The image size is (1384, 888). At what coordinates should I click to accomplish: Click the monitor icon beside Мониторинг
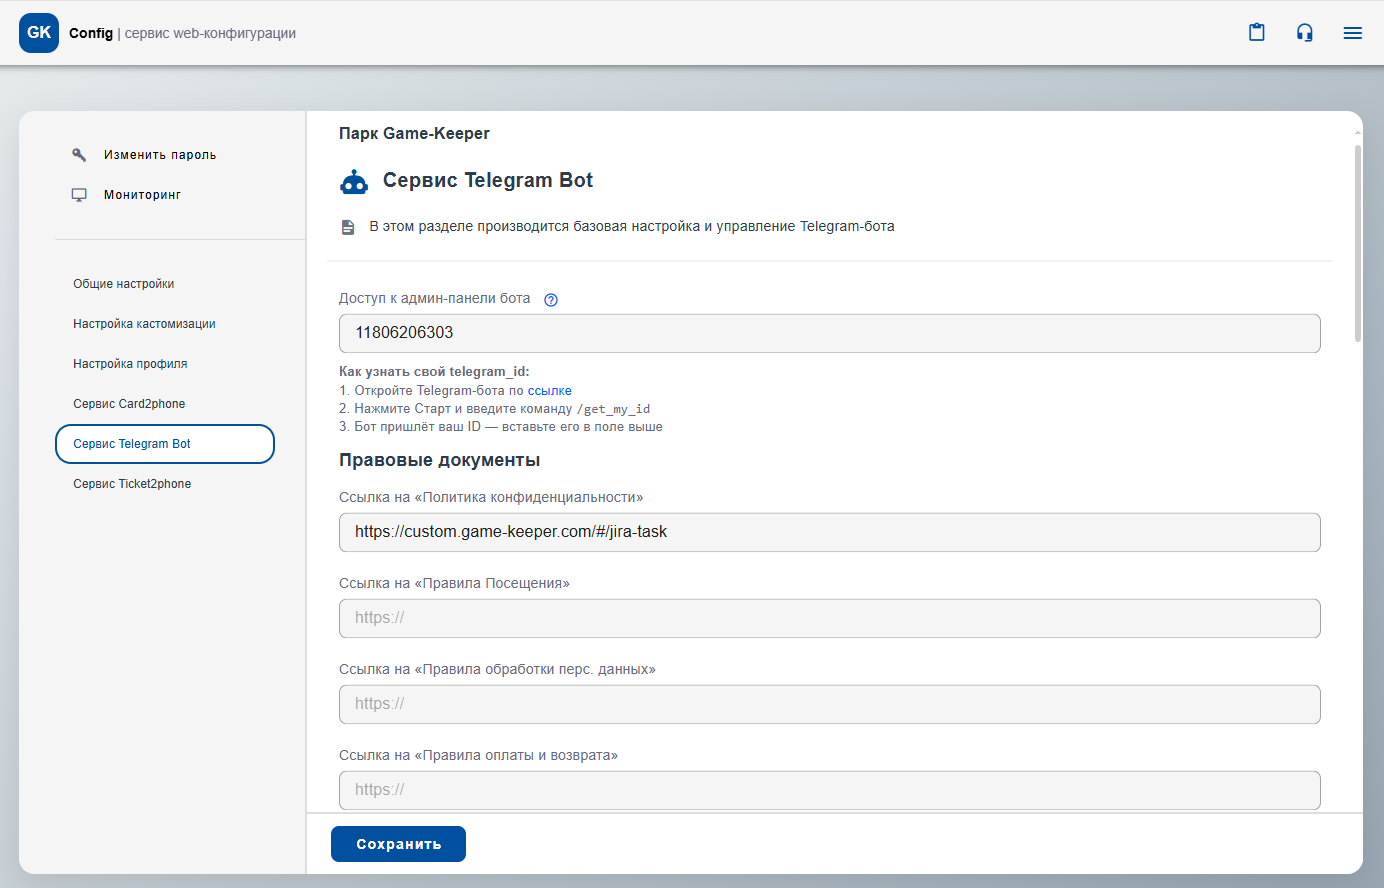[x=79, y=195]
